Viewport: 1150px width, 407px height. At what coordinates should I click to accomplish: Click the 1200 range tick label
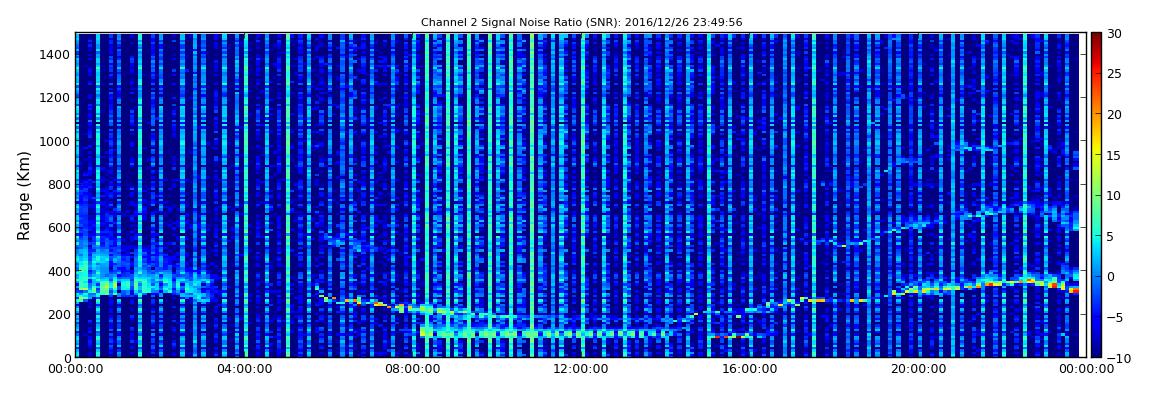pos(56,98)
